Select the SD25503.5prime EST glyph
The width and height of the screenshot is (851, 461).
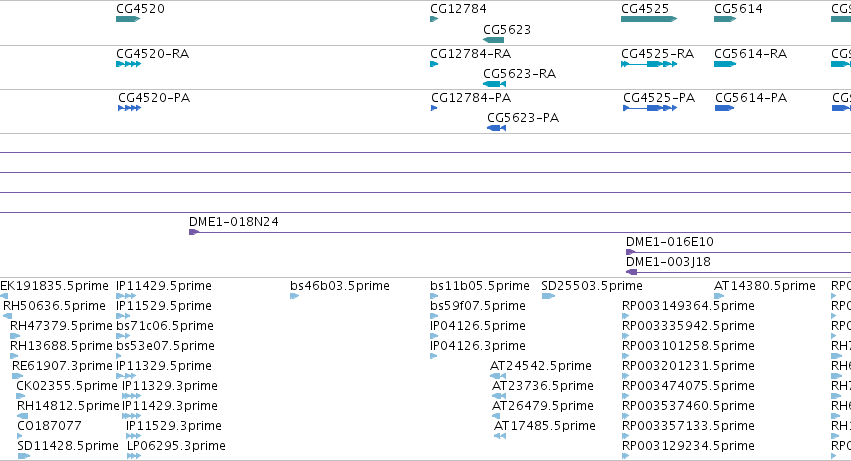tap(548, 296)
